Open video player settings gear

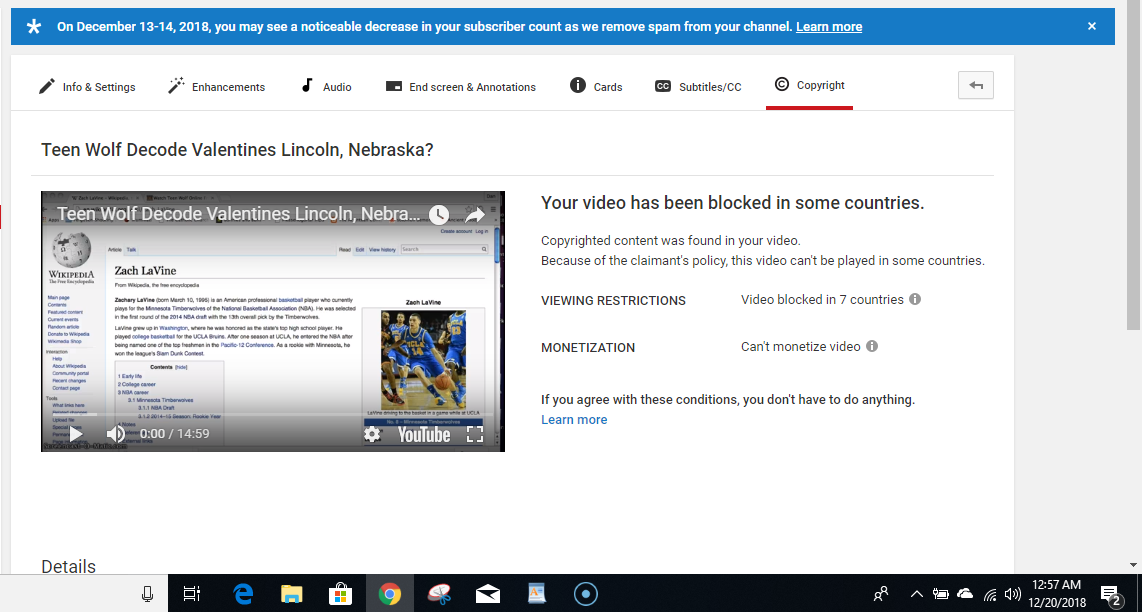372,434
